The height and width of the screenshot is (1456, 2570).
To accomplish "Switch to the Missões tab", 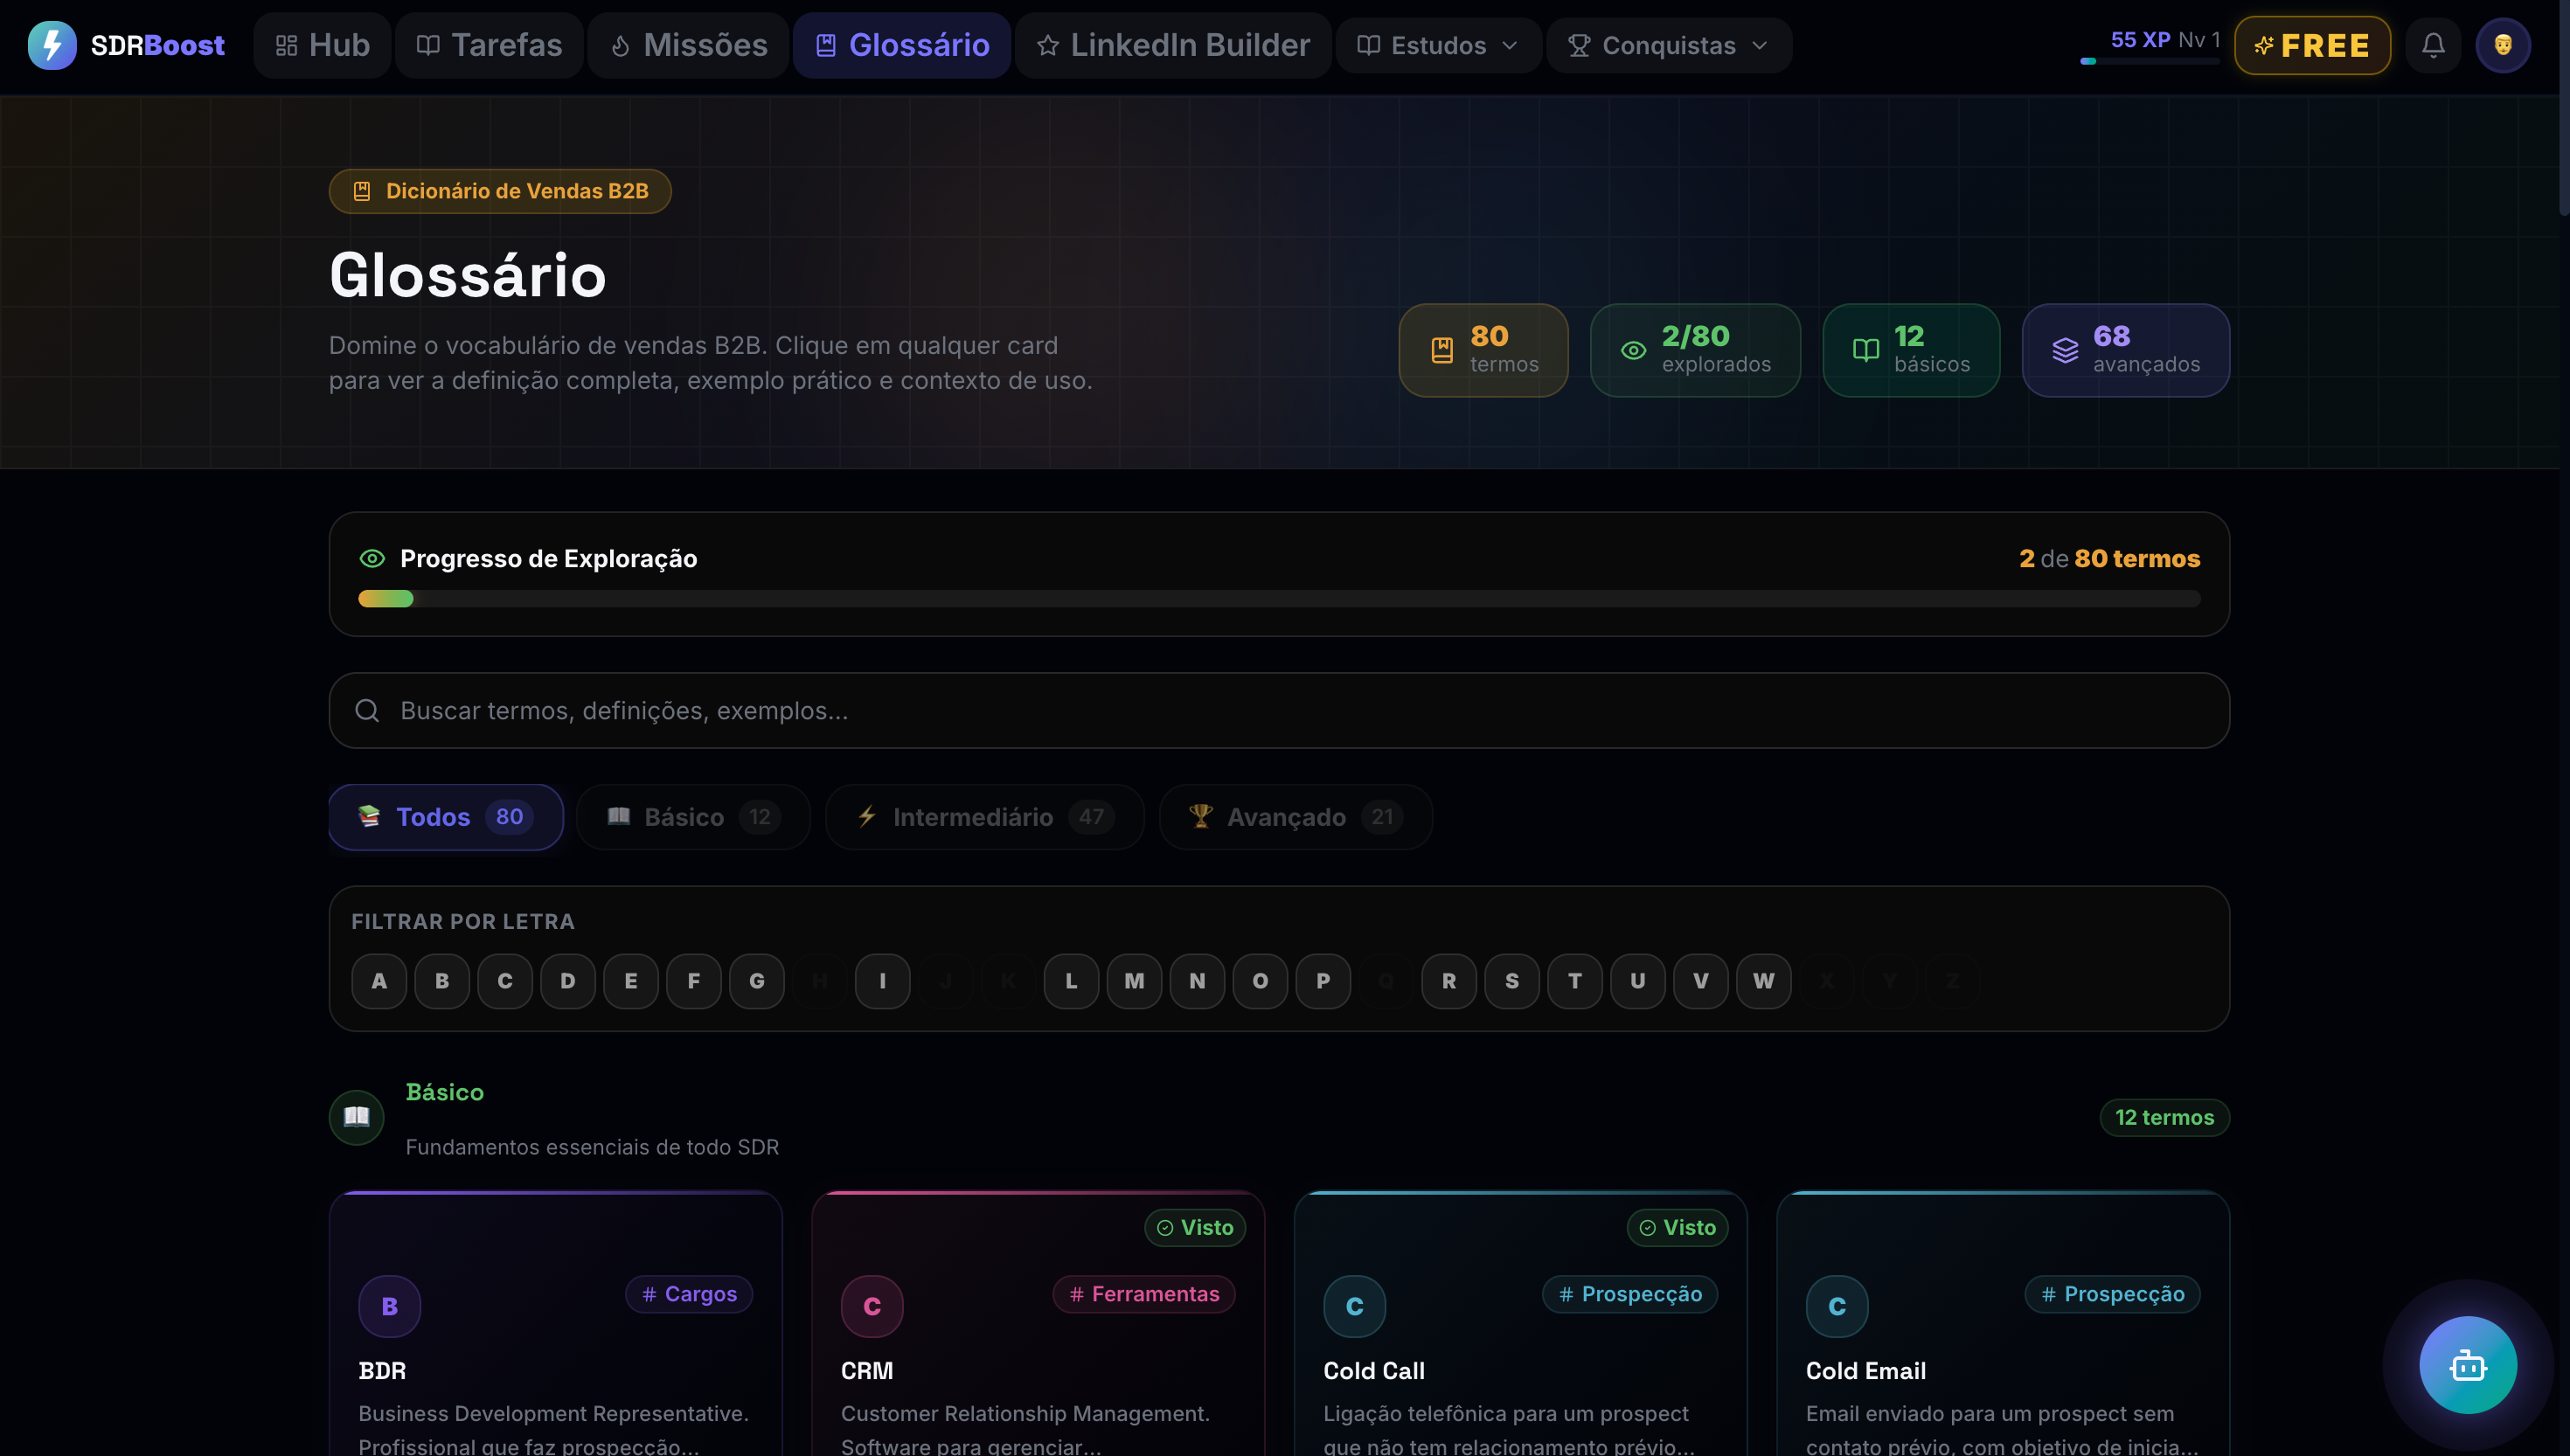I will coord(687,45).
